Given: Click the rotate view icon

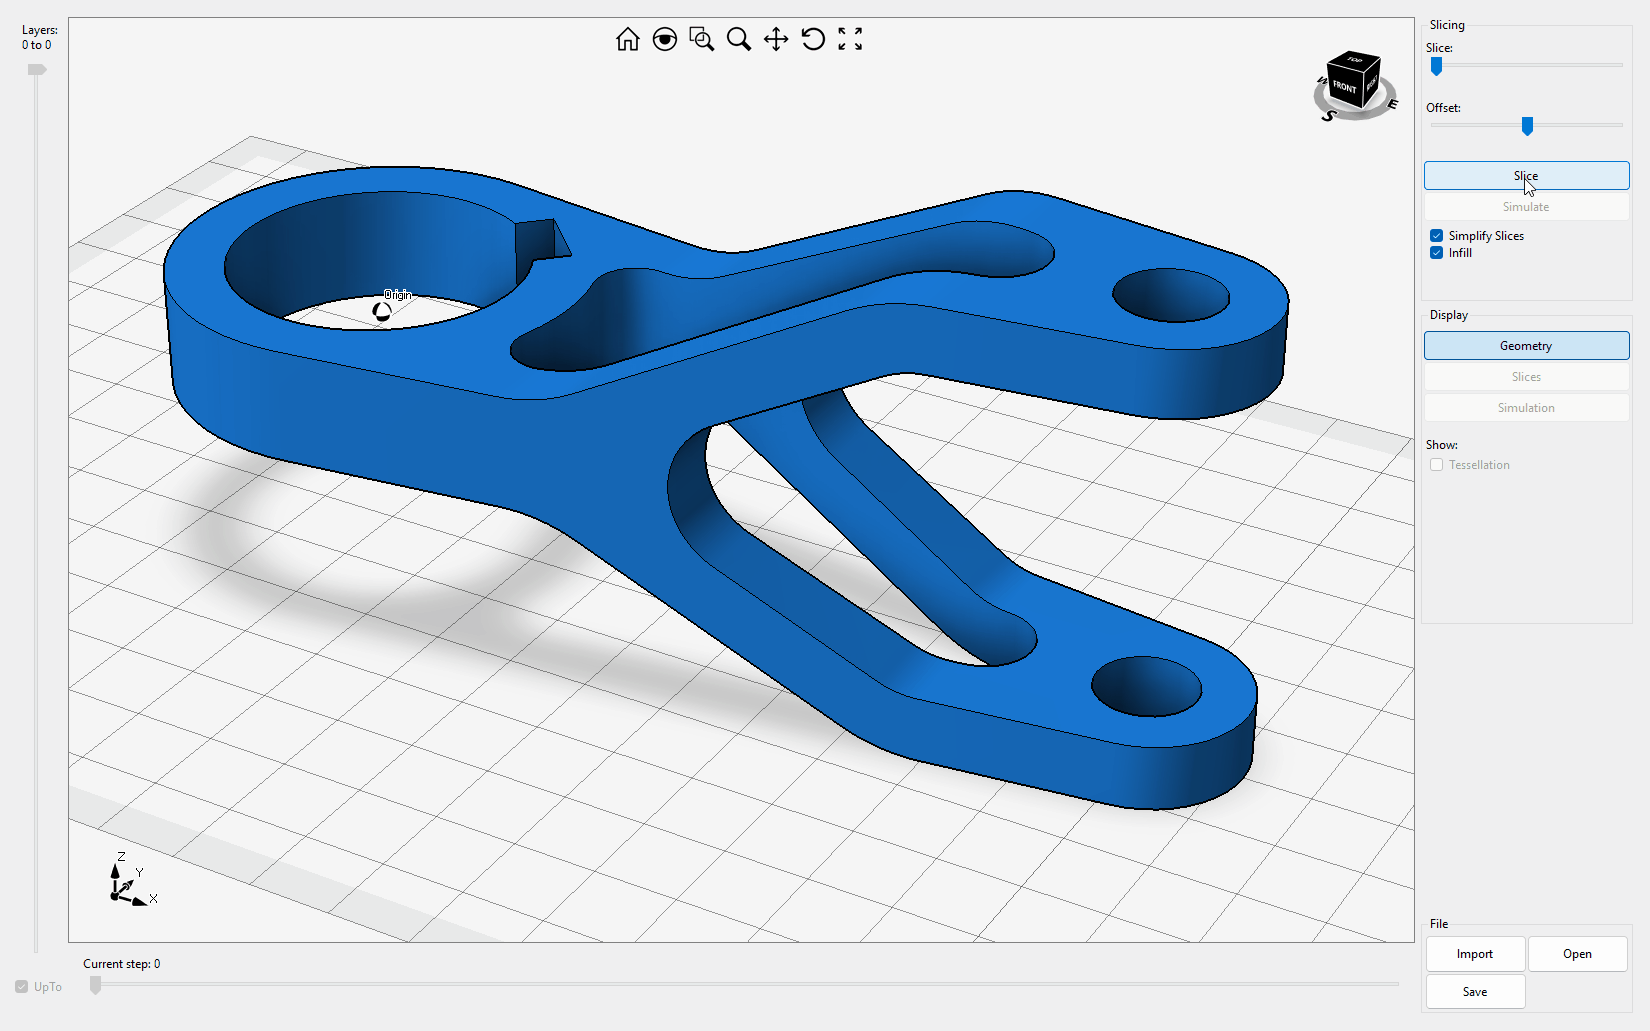Looking at the screenshot, I should click(813, 39).
